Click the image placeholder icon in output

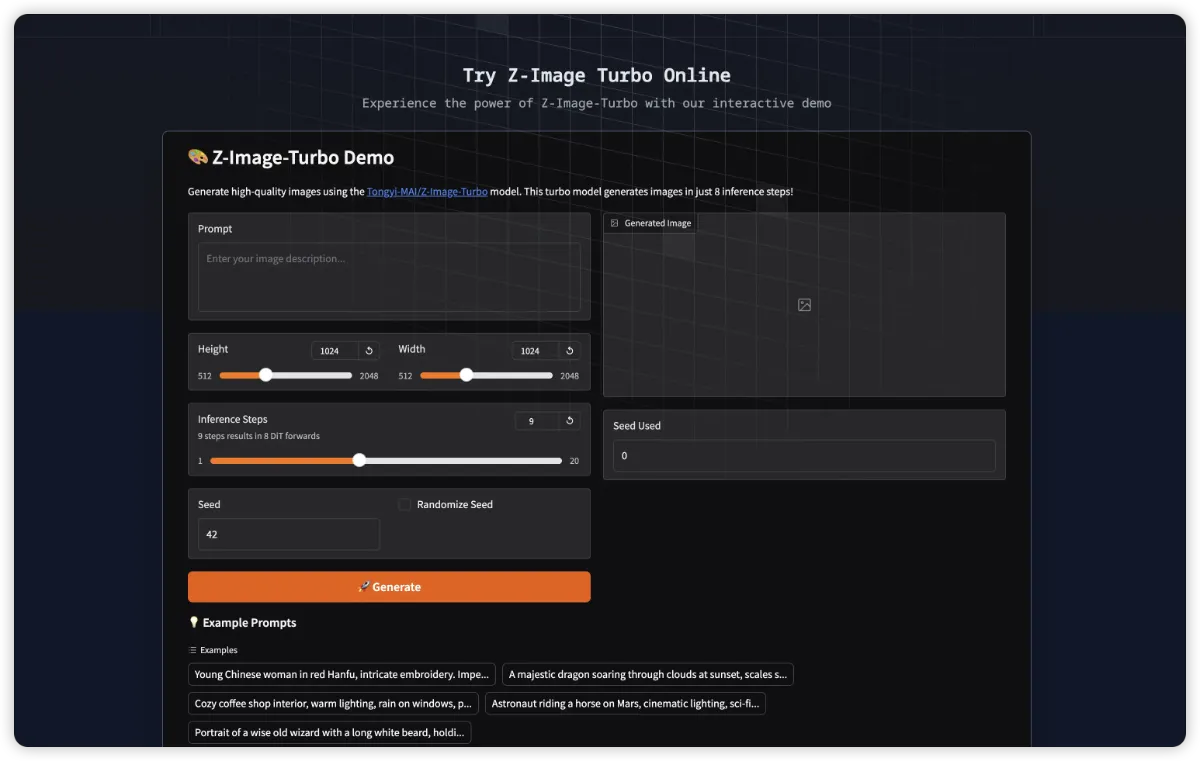[x=804, y=305]
